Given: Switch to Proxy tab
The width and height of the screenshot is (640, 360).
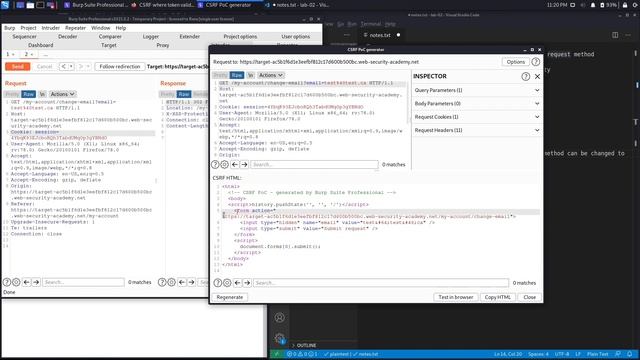Looking at the screenshot, I should tap(162, 45).
